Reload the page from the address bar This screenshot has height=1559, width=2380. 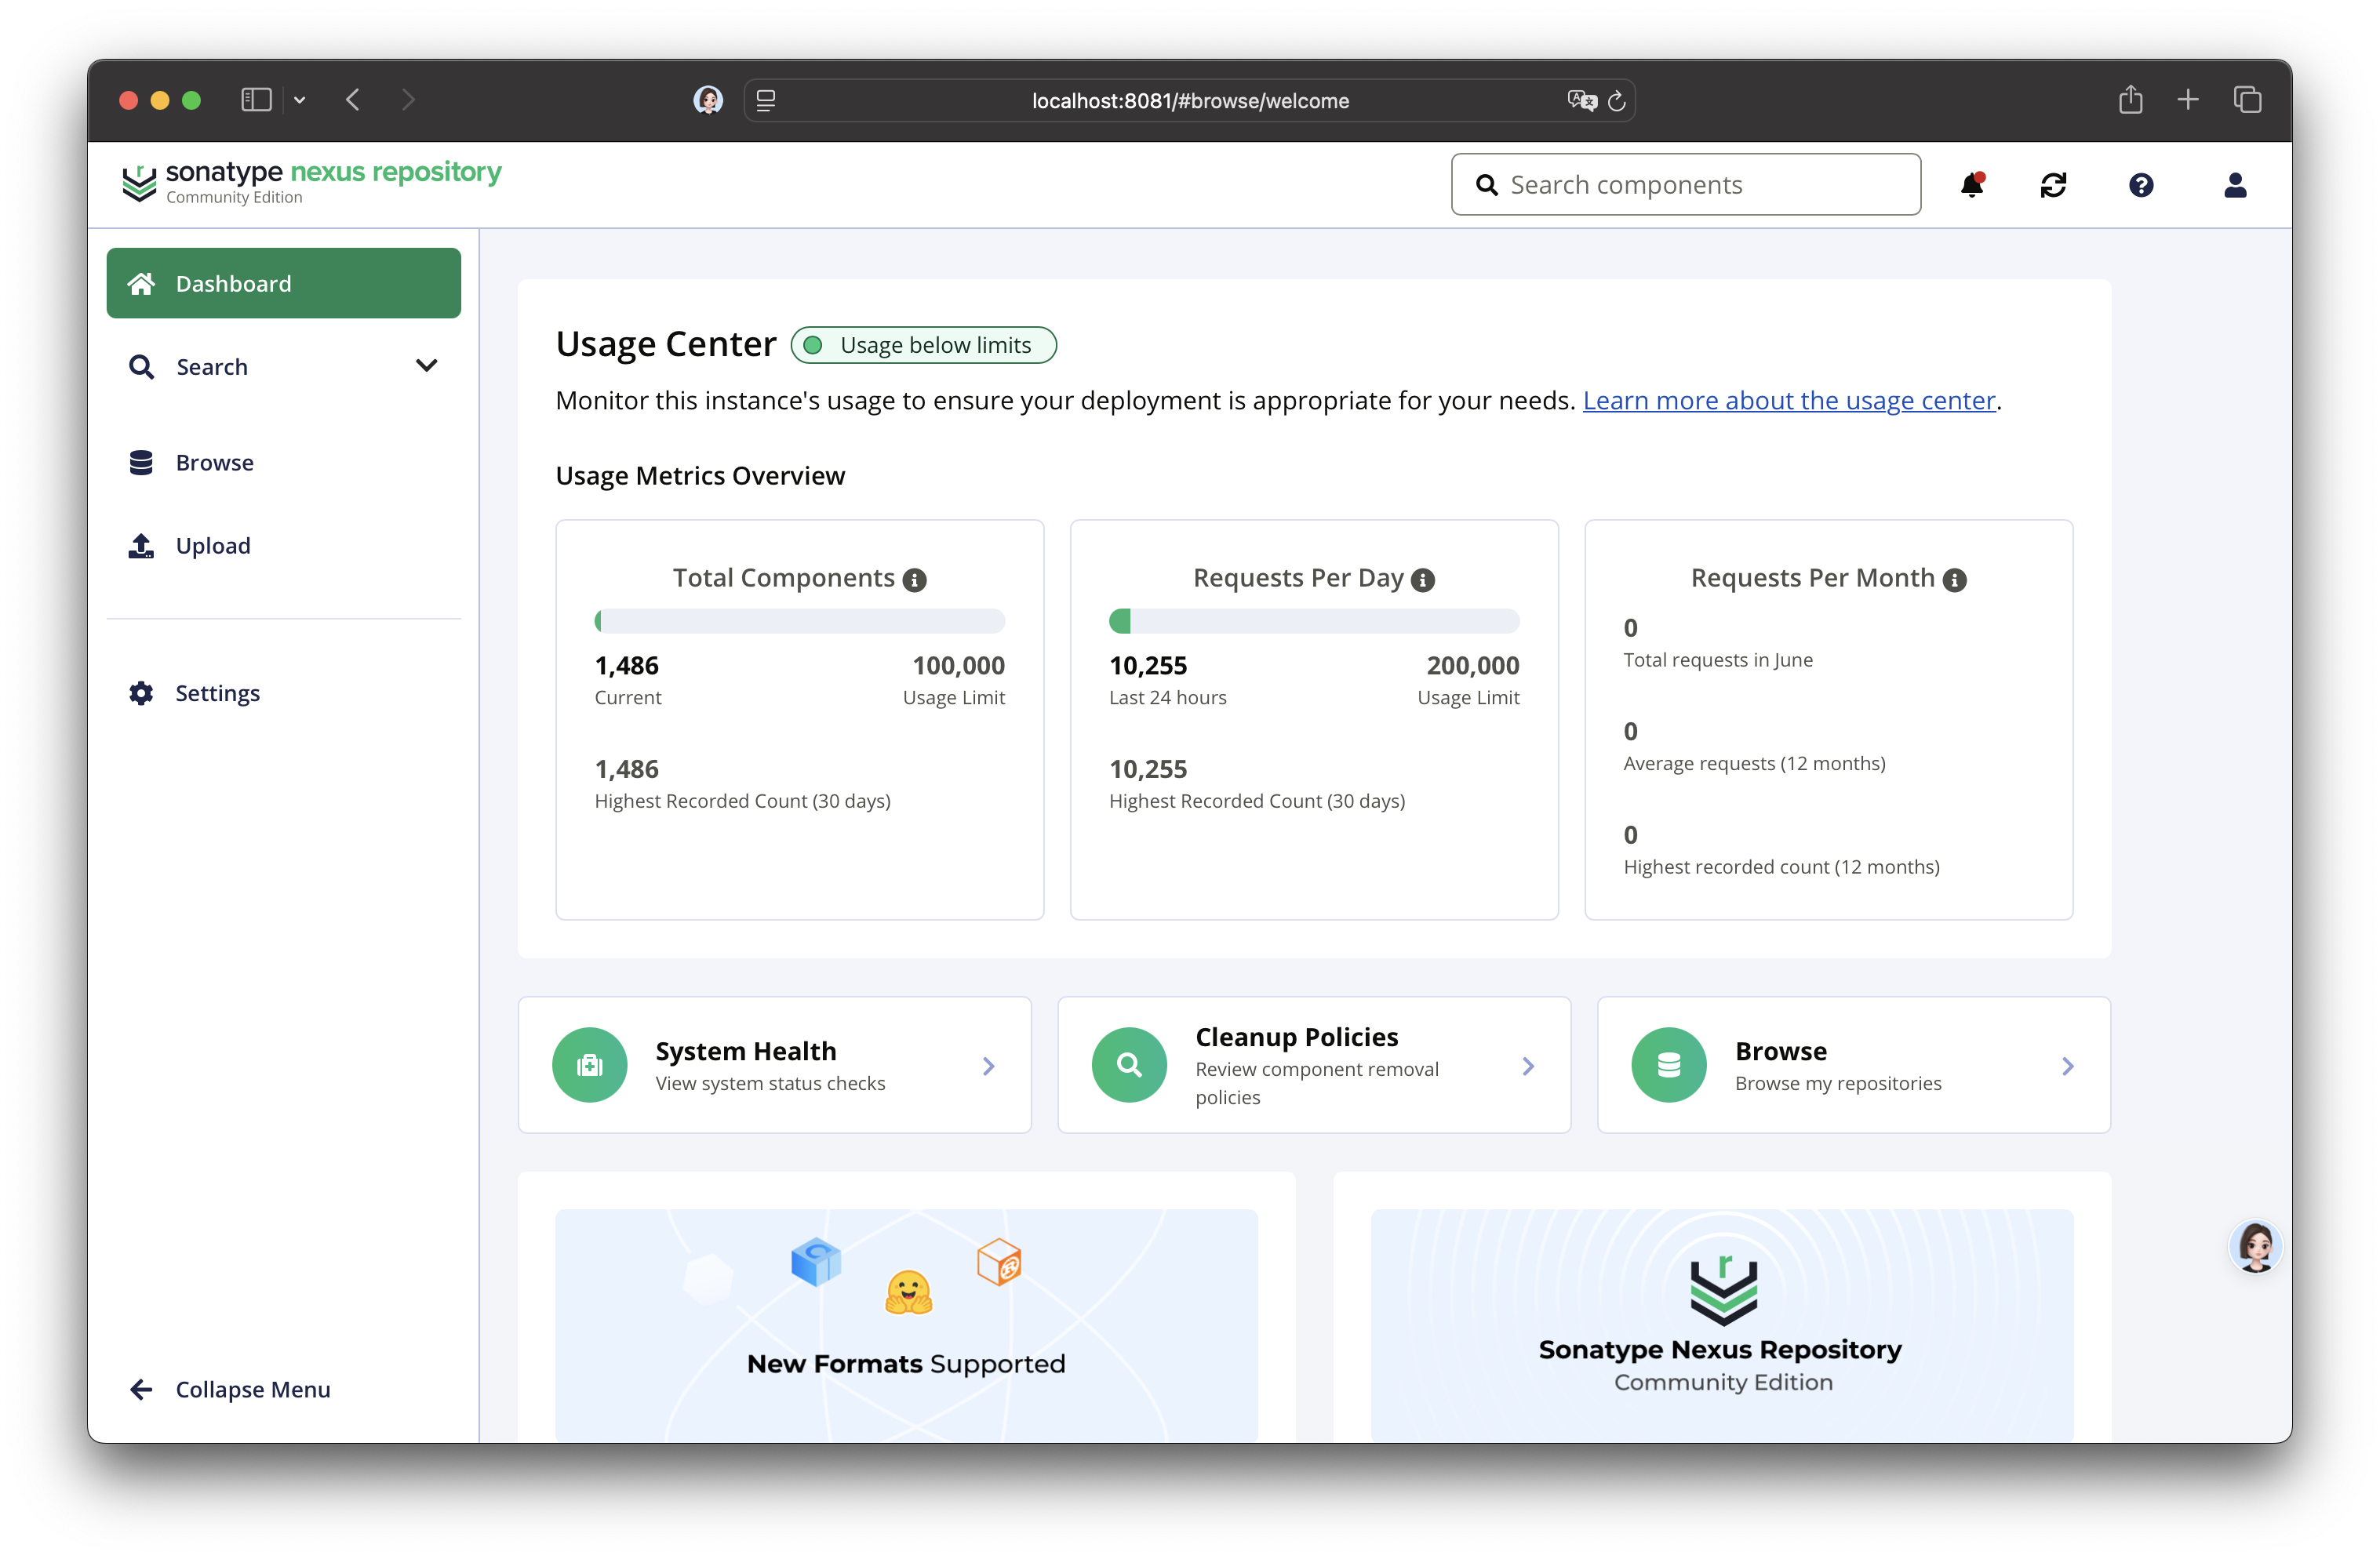point(1617,100)
